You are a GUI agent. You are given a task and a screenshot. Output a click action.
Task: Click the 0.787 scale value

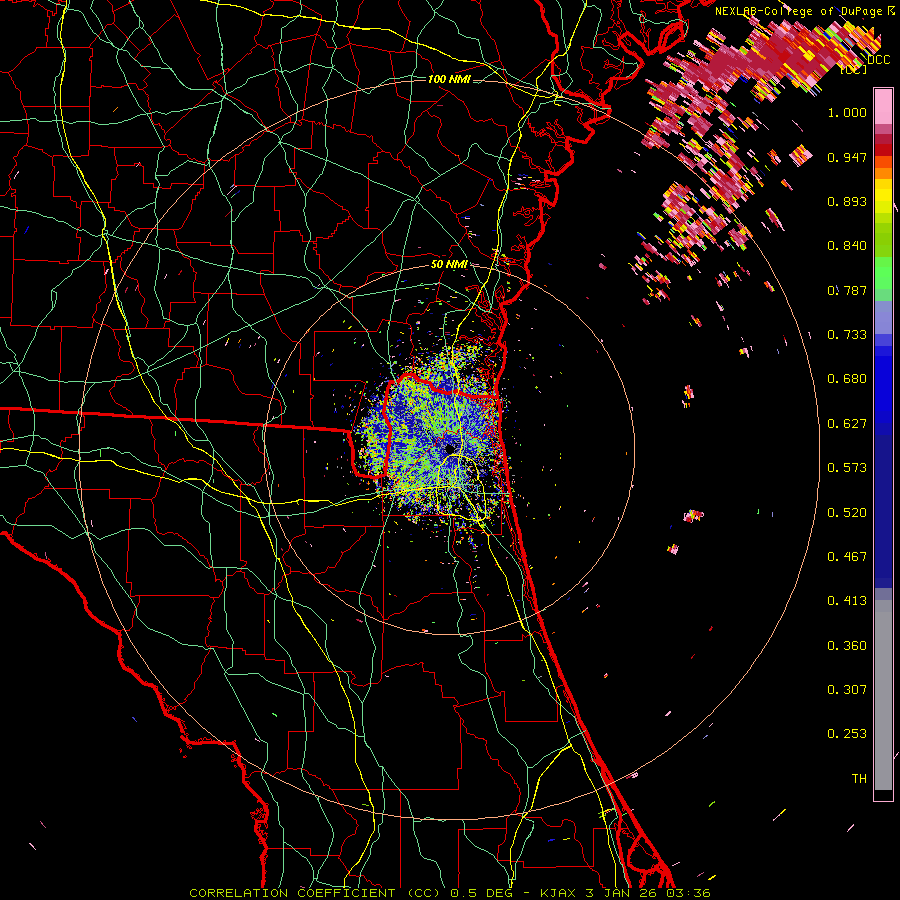coord(847,290)
